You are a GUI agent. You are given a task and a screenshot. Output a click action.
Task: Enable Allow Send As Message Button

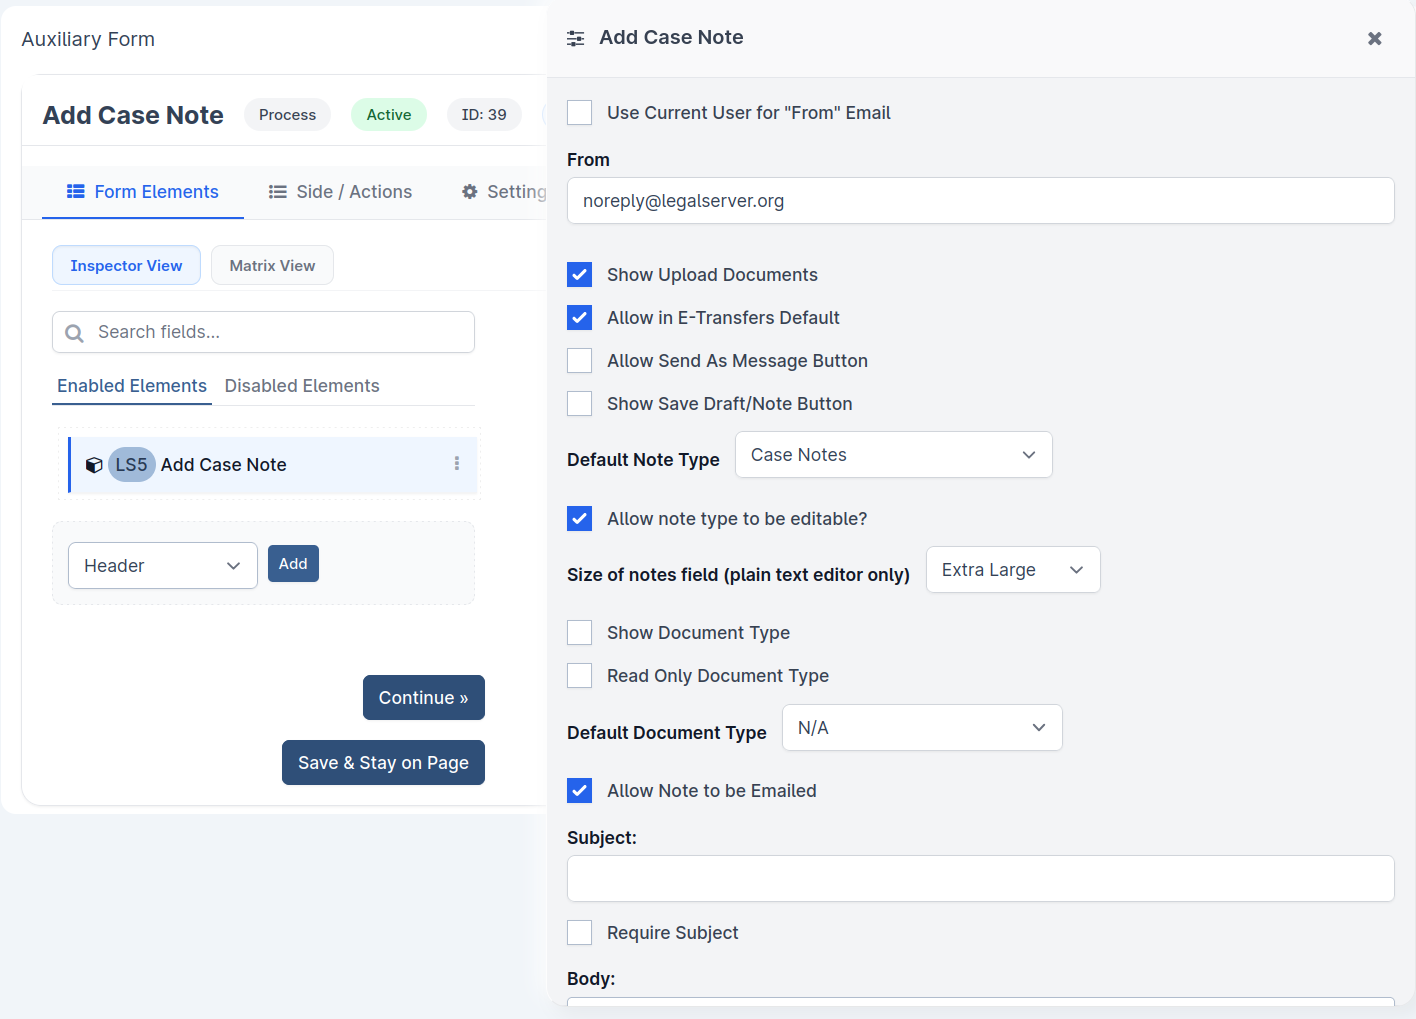[x=580, y=360]
